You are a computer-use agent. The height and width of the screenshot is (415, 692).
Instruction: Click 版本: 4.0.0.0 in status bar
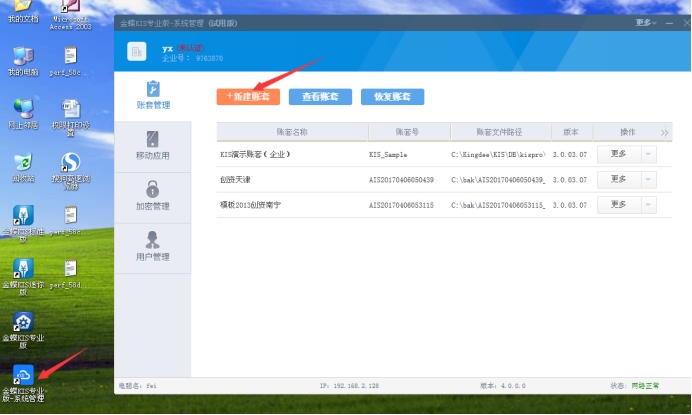coord(503,386)
